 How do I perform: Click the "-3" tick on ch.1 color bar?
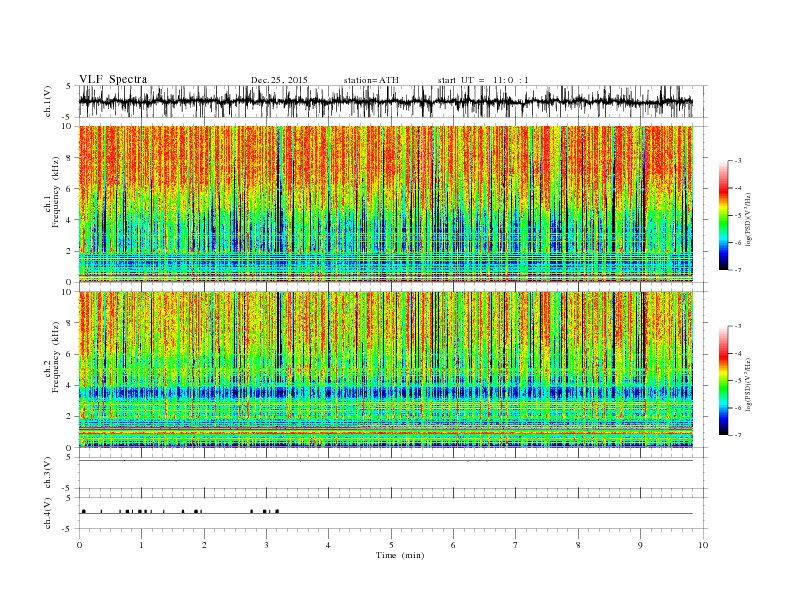(738, 161)
